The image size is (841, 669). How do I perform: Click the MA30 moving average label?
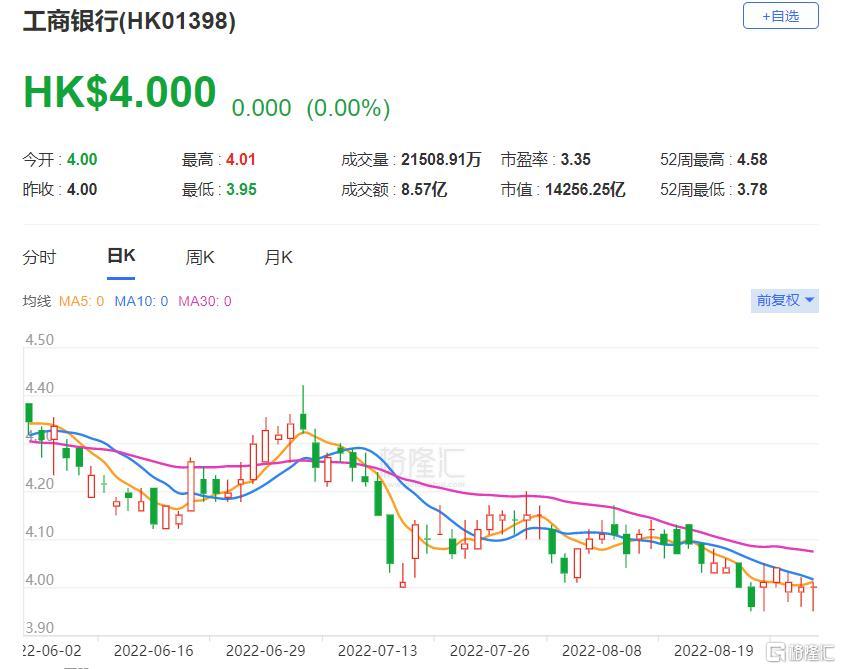205,301
